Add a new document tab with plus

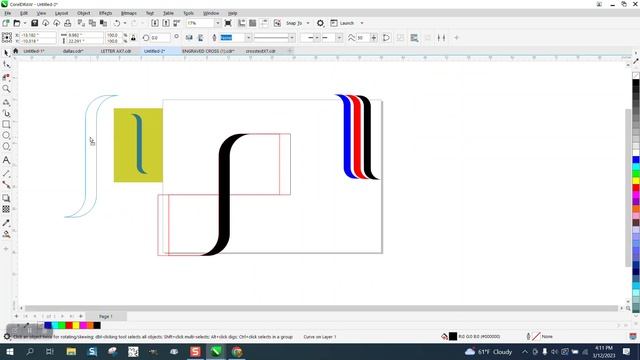[290, 51]
